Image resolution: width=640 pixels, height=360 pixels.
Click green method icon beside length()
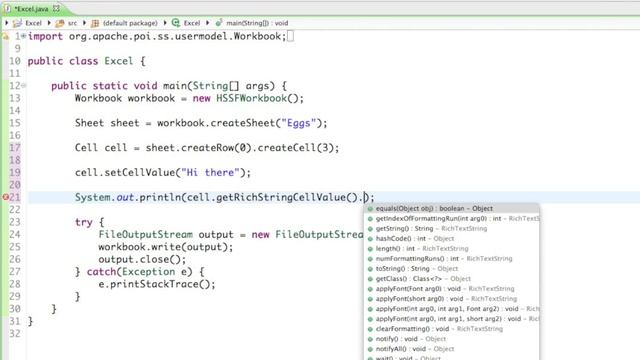[370, 249]
